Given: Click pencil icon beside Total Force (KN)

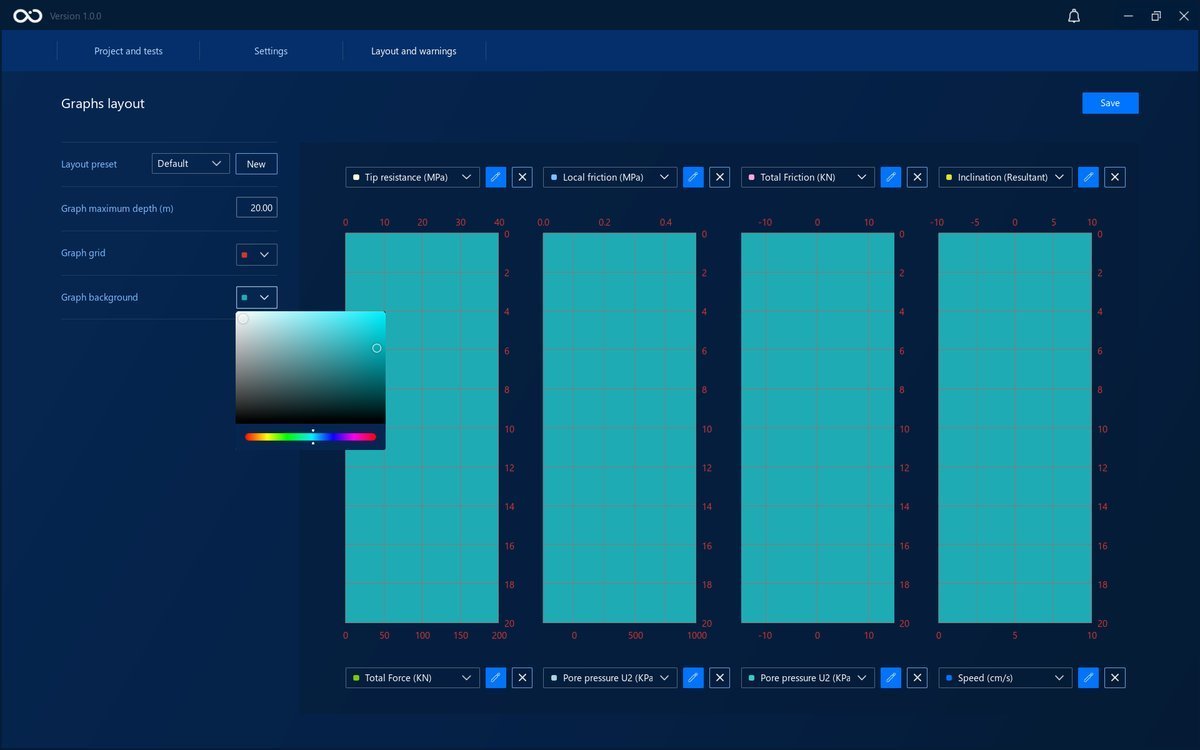Looking at the screenshot, I should 495,677.
